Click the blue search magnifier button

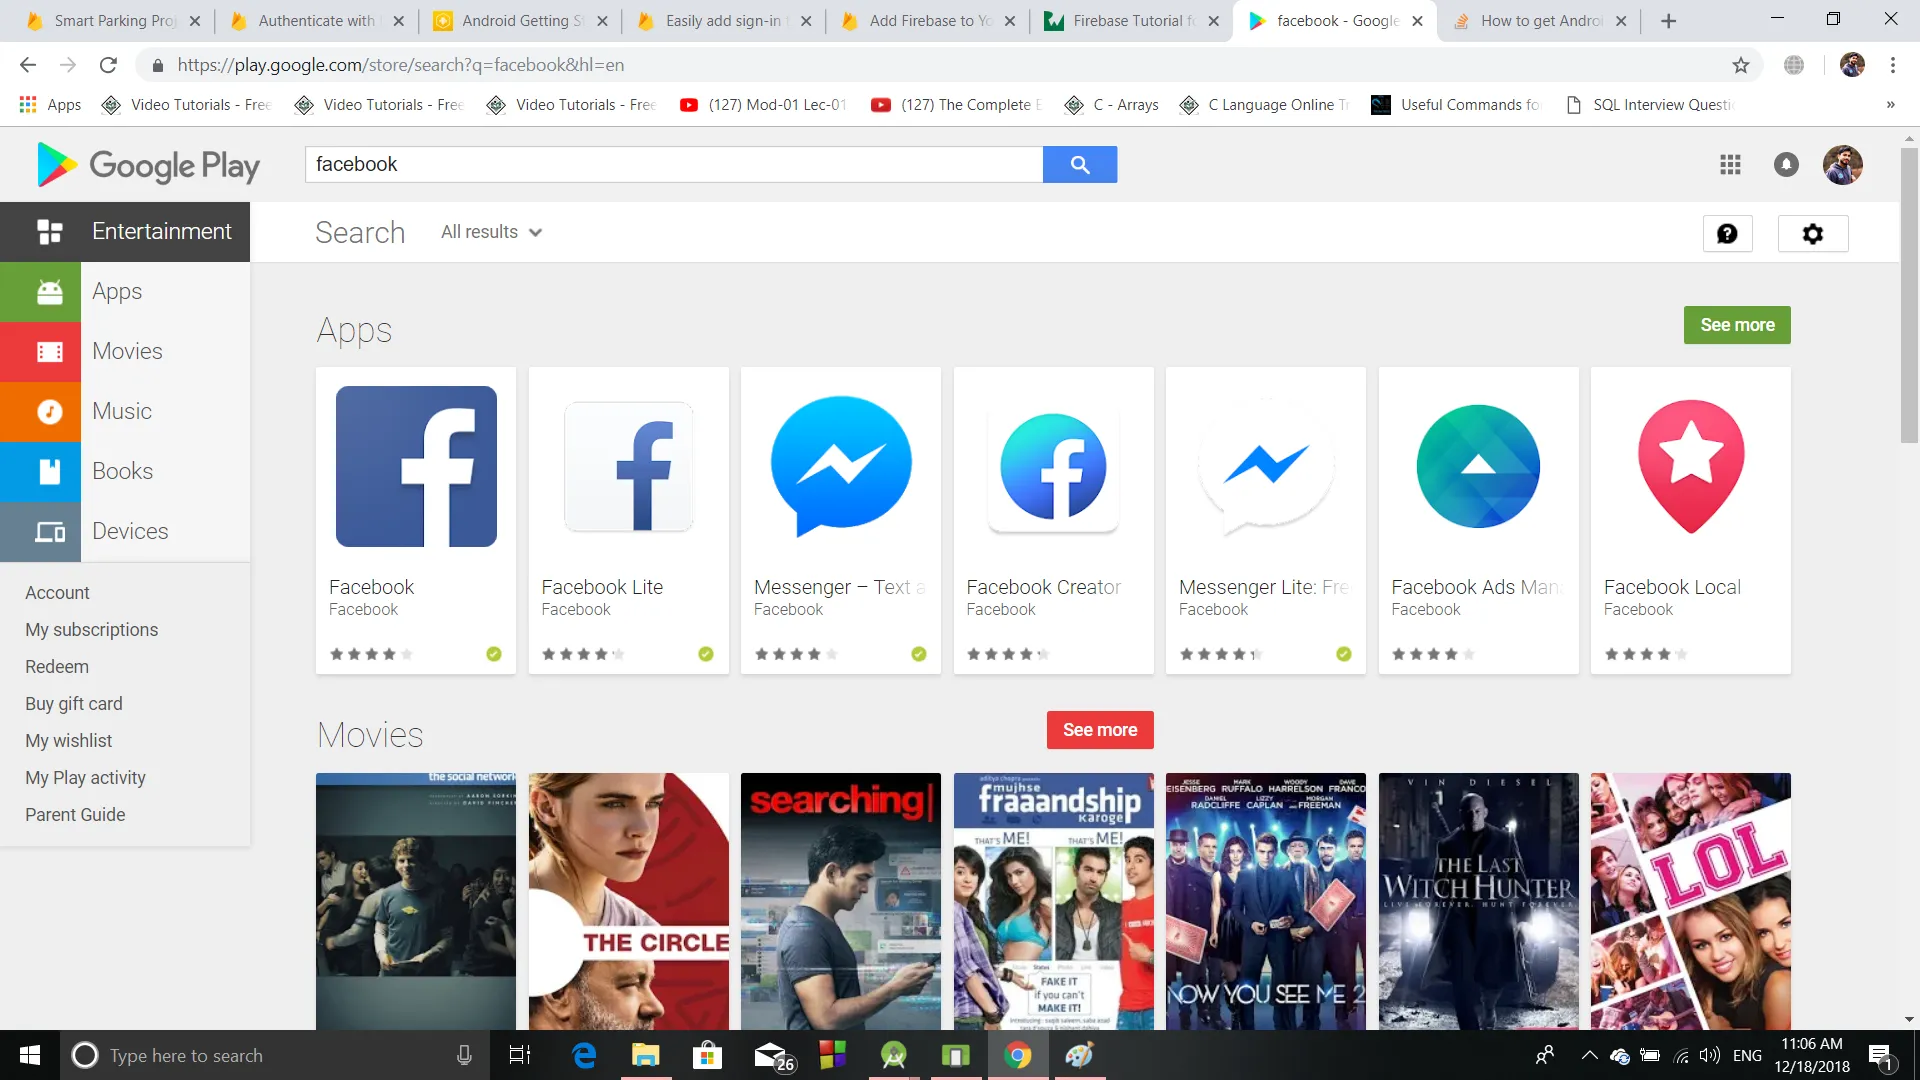pyautogui.click(x=1079, y=165)
